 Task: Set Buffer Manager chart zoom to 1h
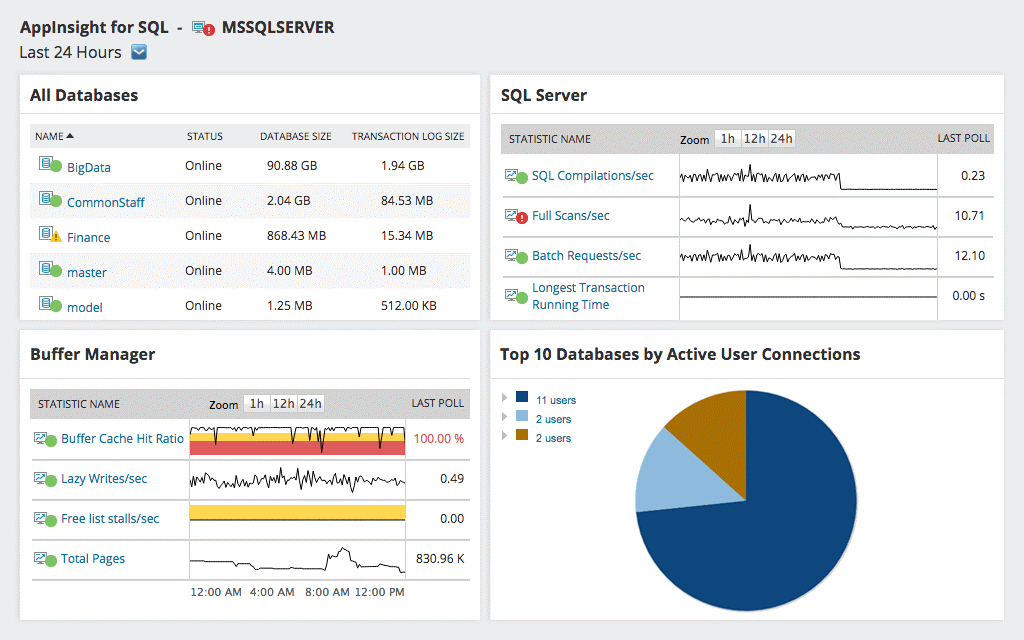[x=257, y=404]
